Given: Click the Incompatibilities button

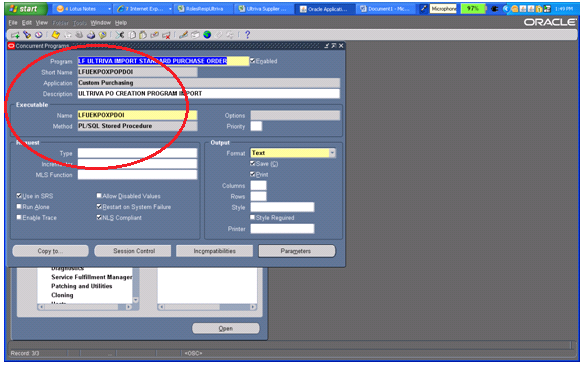Looking at the screenshot, I should pyautogui.click(x=215, y=251).
